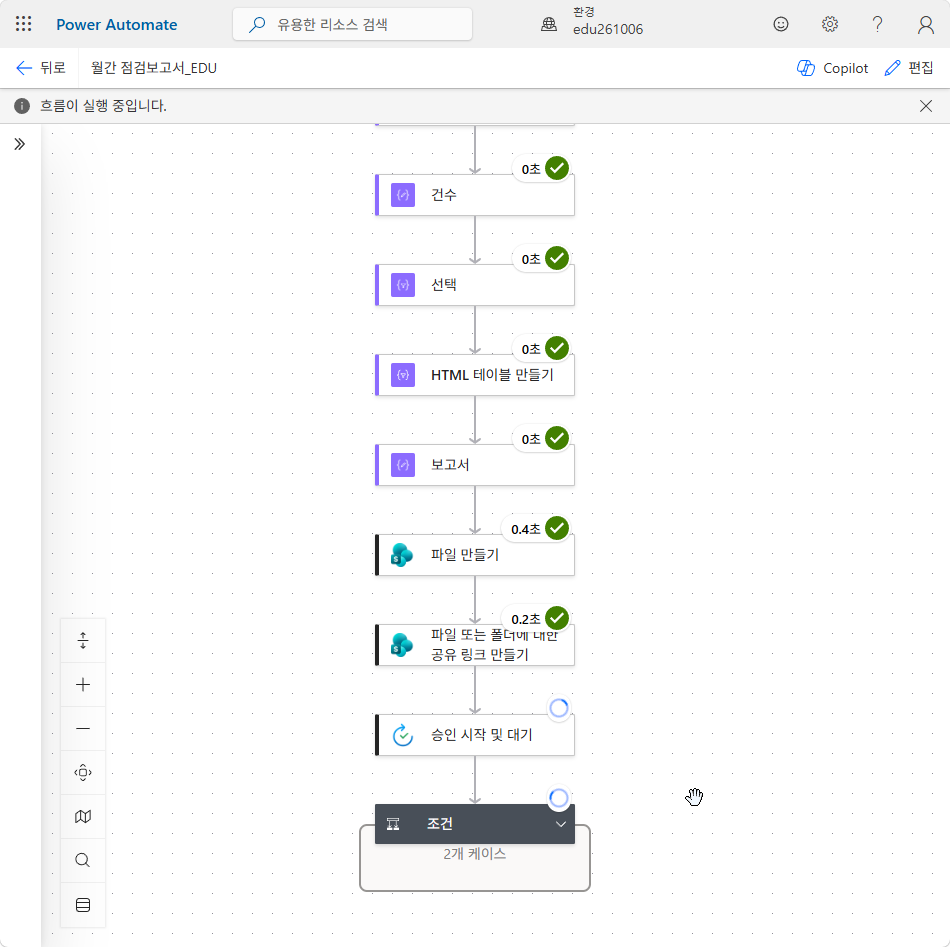This screenshot has width=950, height=947.
Task: Click the expand/collapse all actions control
Action: coord(83,640)
